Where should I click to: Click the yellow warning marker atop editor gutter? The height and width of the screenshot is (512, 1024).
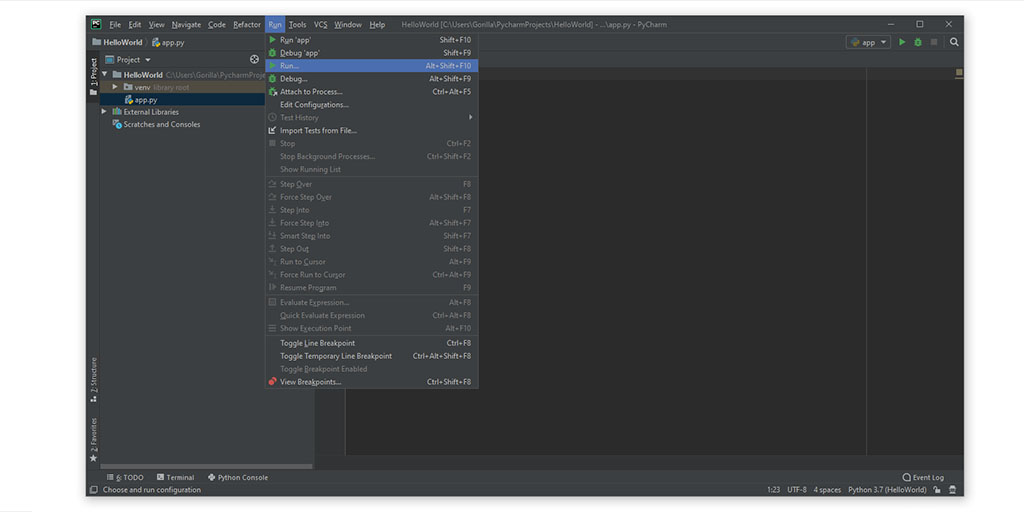[959, 72]
